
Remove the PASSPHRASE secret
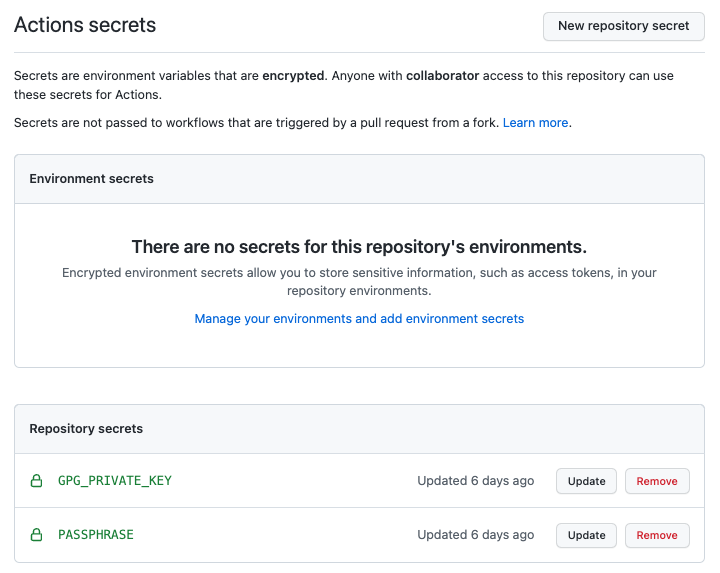[x=657, y=535]
